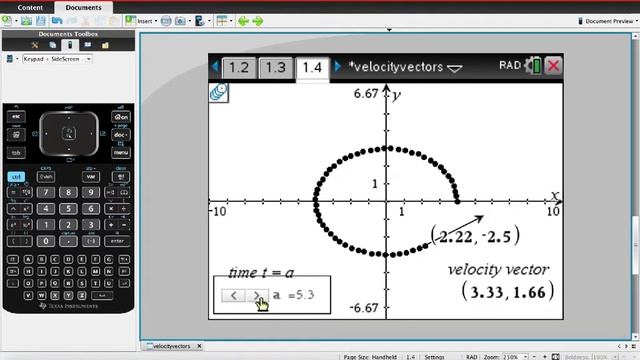Click zoom out minus in status bar
The width and height of the screenshot is (640, 360).
pos(534,357)
